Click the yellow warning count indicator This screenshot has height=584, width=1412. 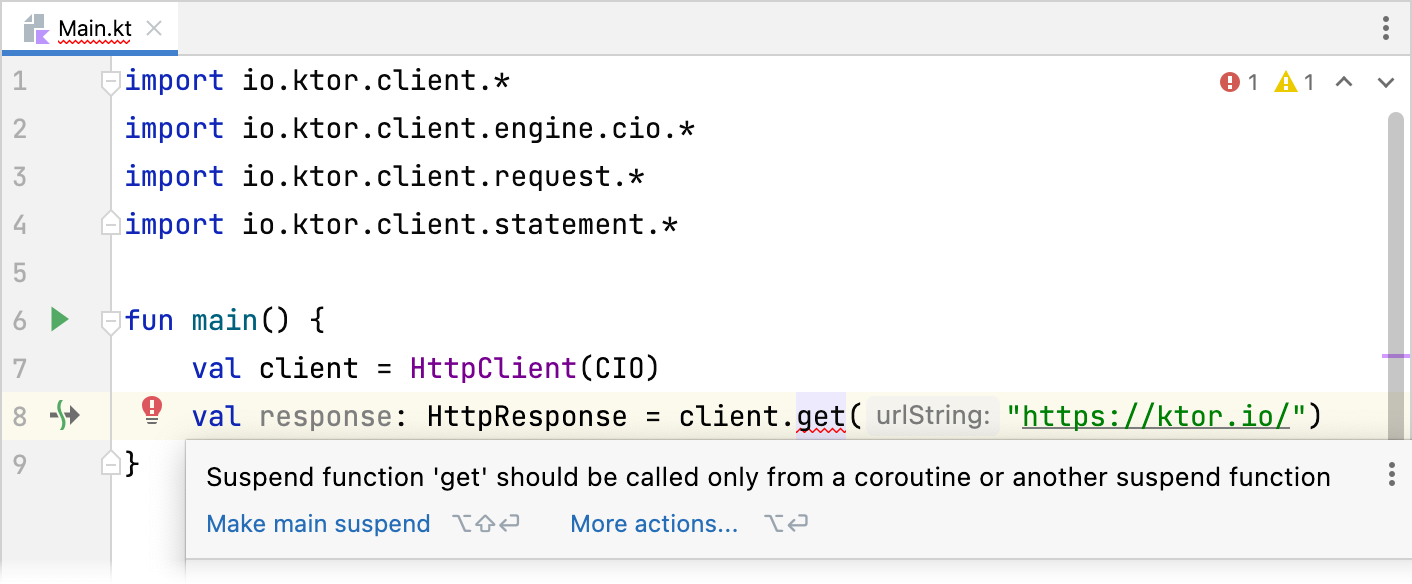(1294, 82)
